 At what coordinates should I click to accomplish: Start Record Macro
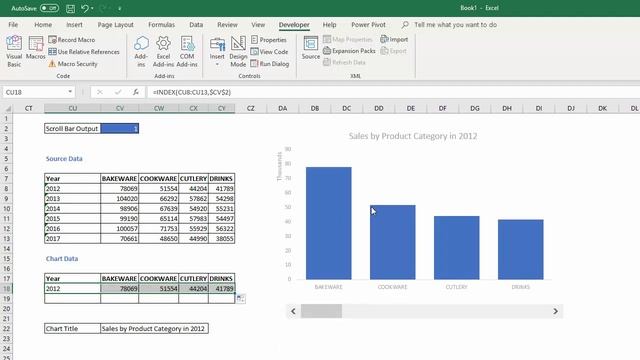click(71, 40)
